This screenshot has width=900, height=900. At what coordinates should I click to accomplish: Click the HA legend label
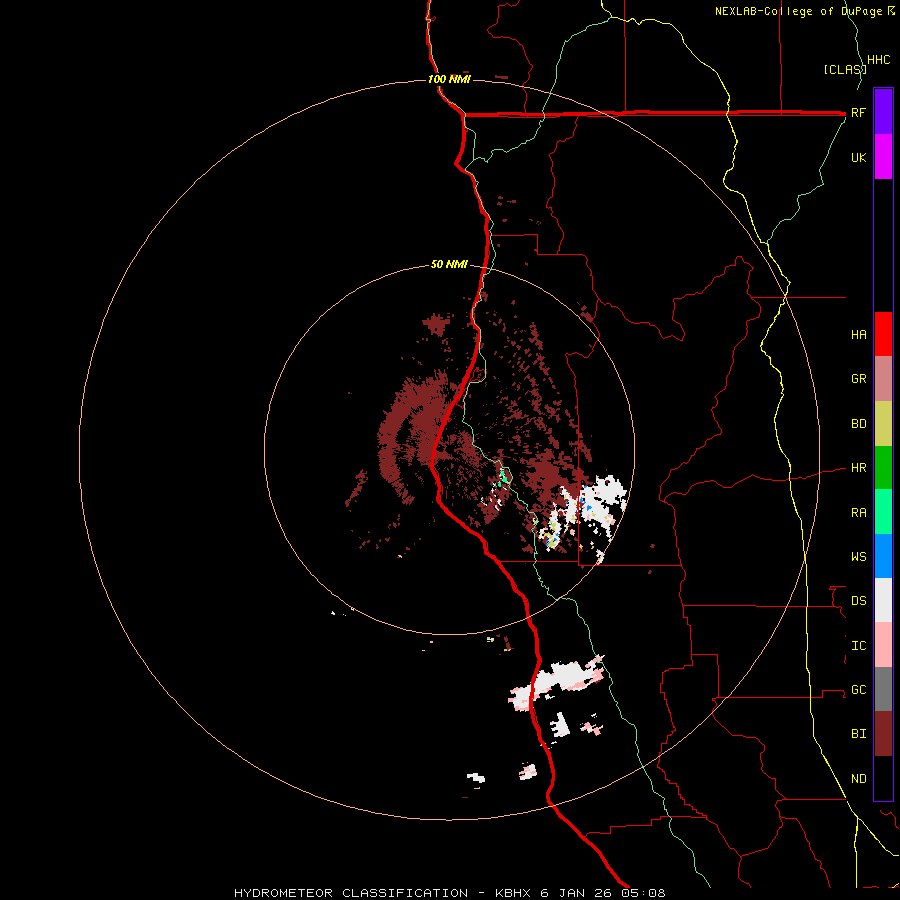click(859, 335)
